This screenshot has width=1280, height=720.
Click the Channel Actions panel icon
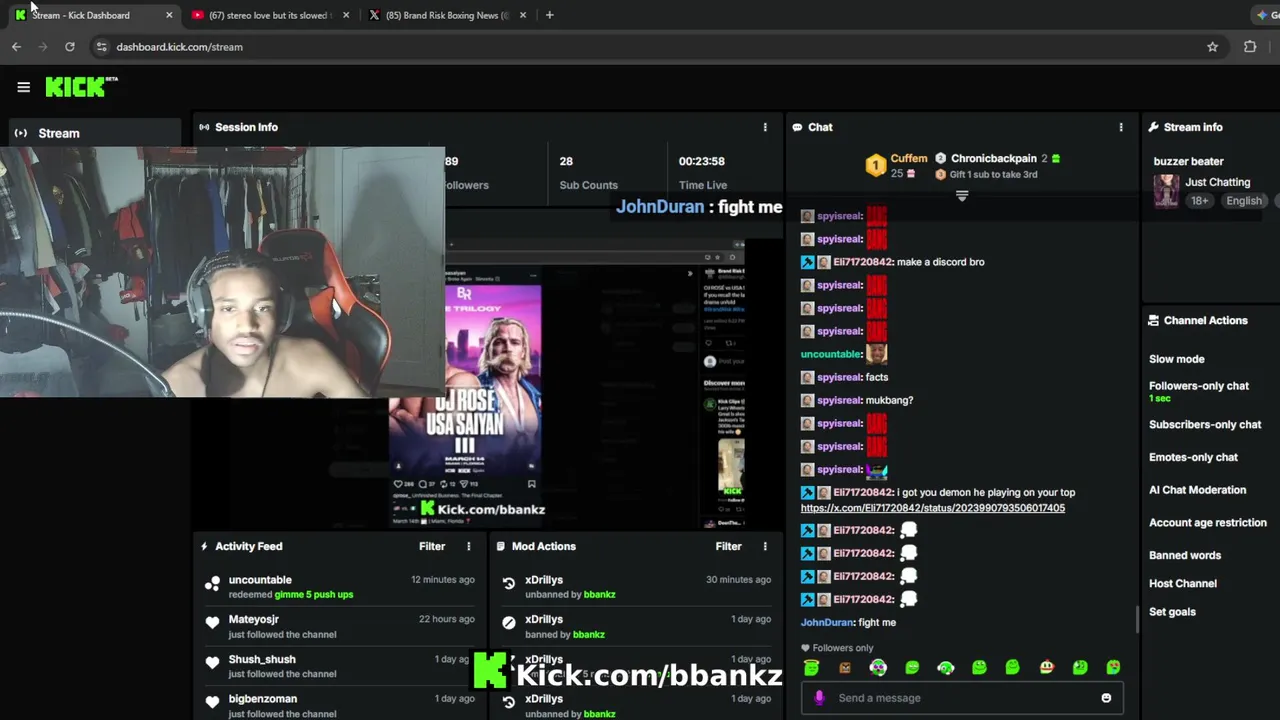tap(1153, 321)
